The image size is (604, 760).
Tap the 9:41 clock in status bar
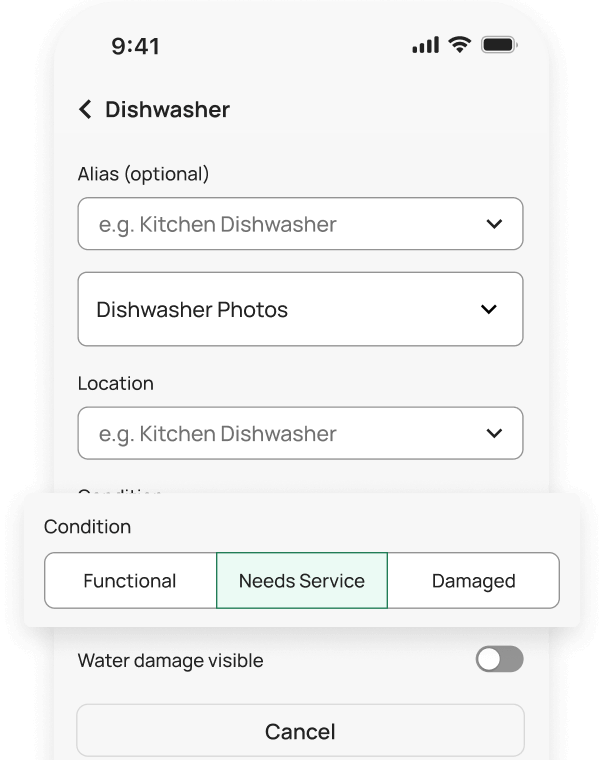point(136,46)
